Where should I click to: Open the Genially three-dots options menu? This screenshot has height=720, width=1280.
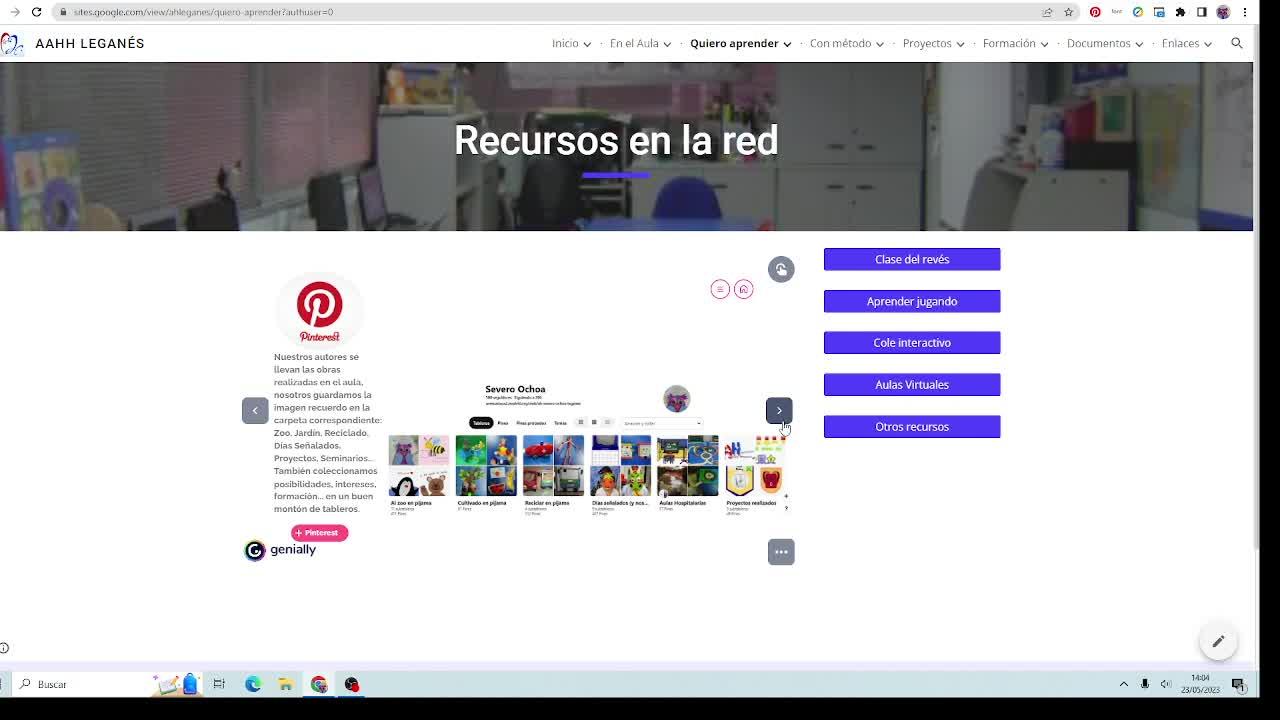pos(781,552)
